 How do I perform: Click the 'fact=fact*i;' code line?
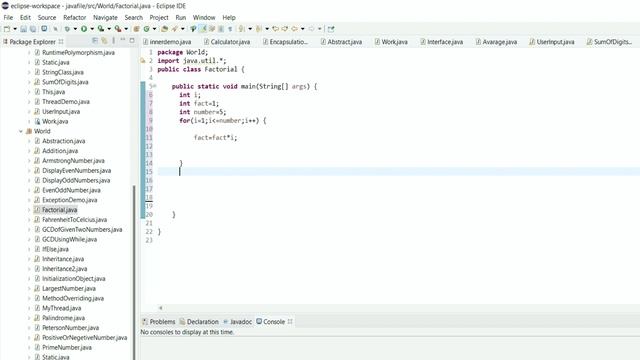215,138
